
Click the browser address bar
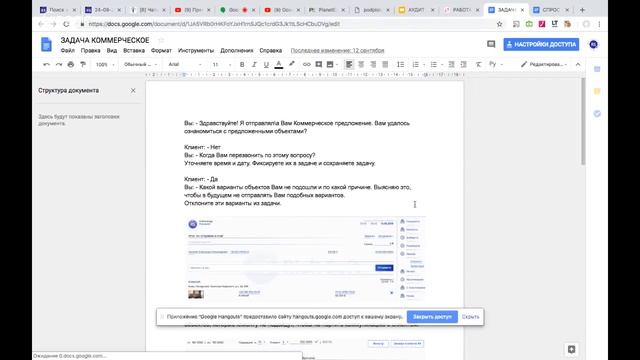coord(286,24)
